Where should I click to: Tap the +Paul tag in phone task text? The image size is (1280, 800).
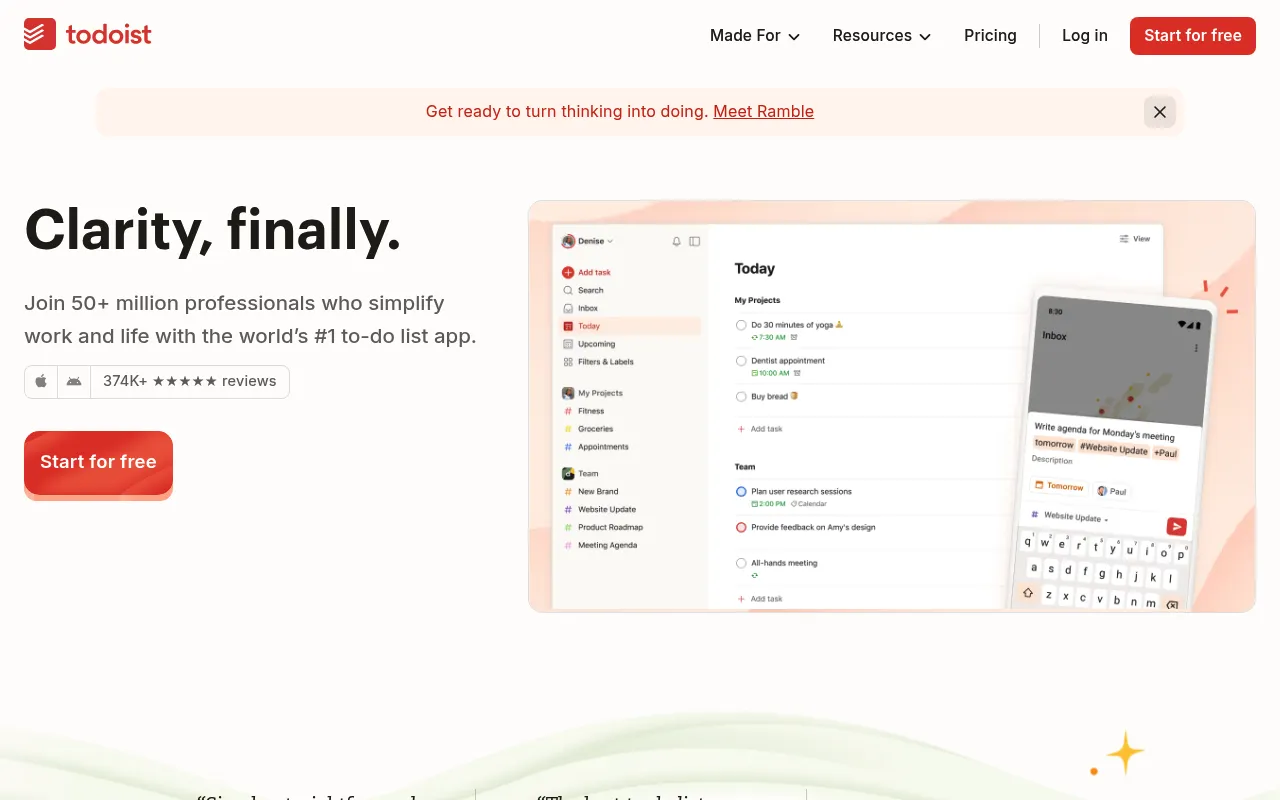tap(1165, 453)
